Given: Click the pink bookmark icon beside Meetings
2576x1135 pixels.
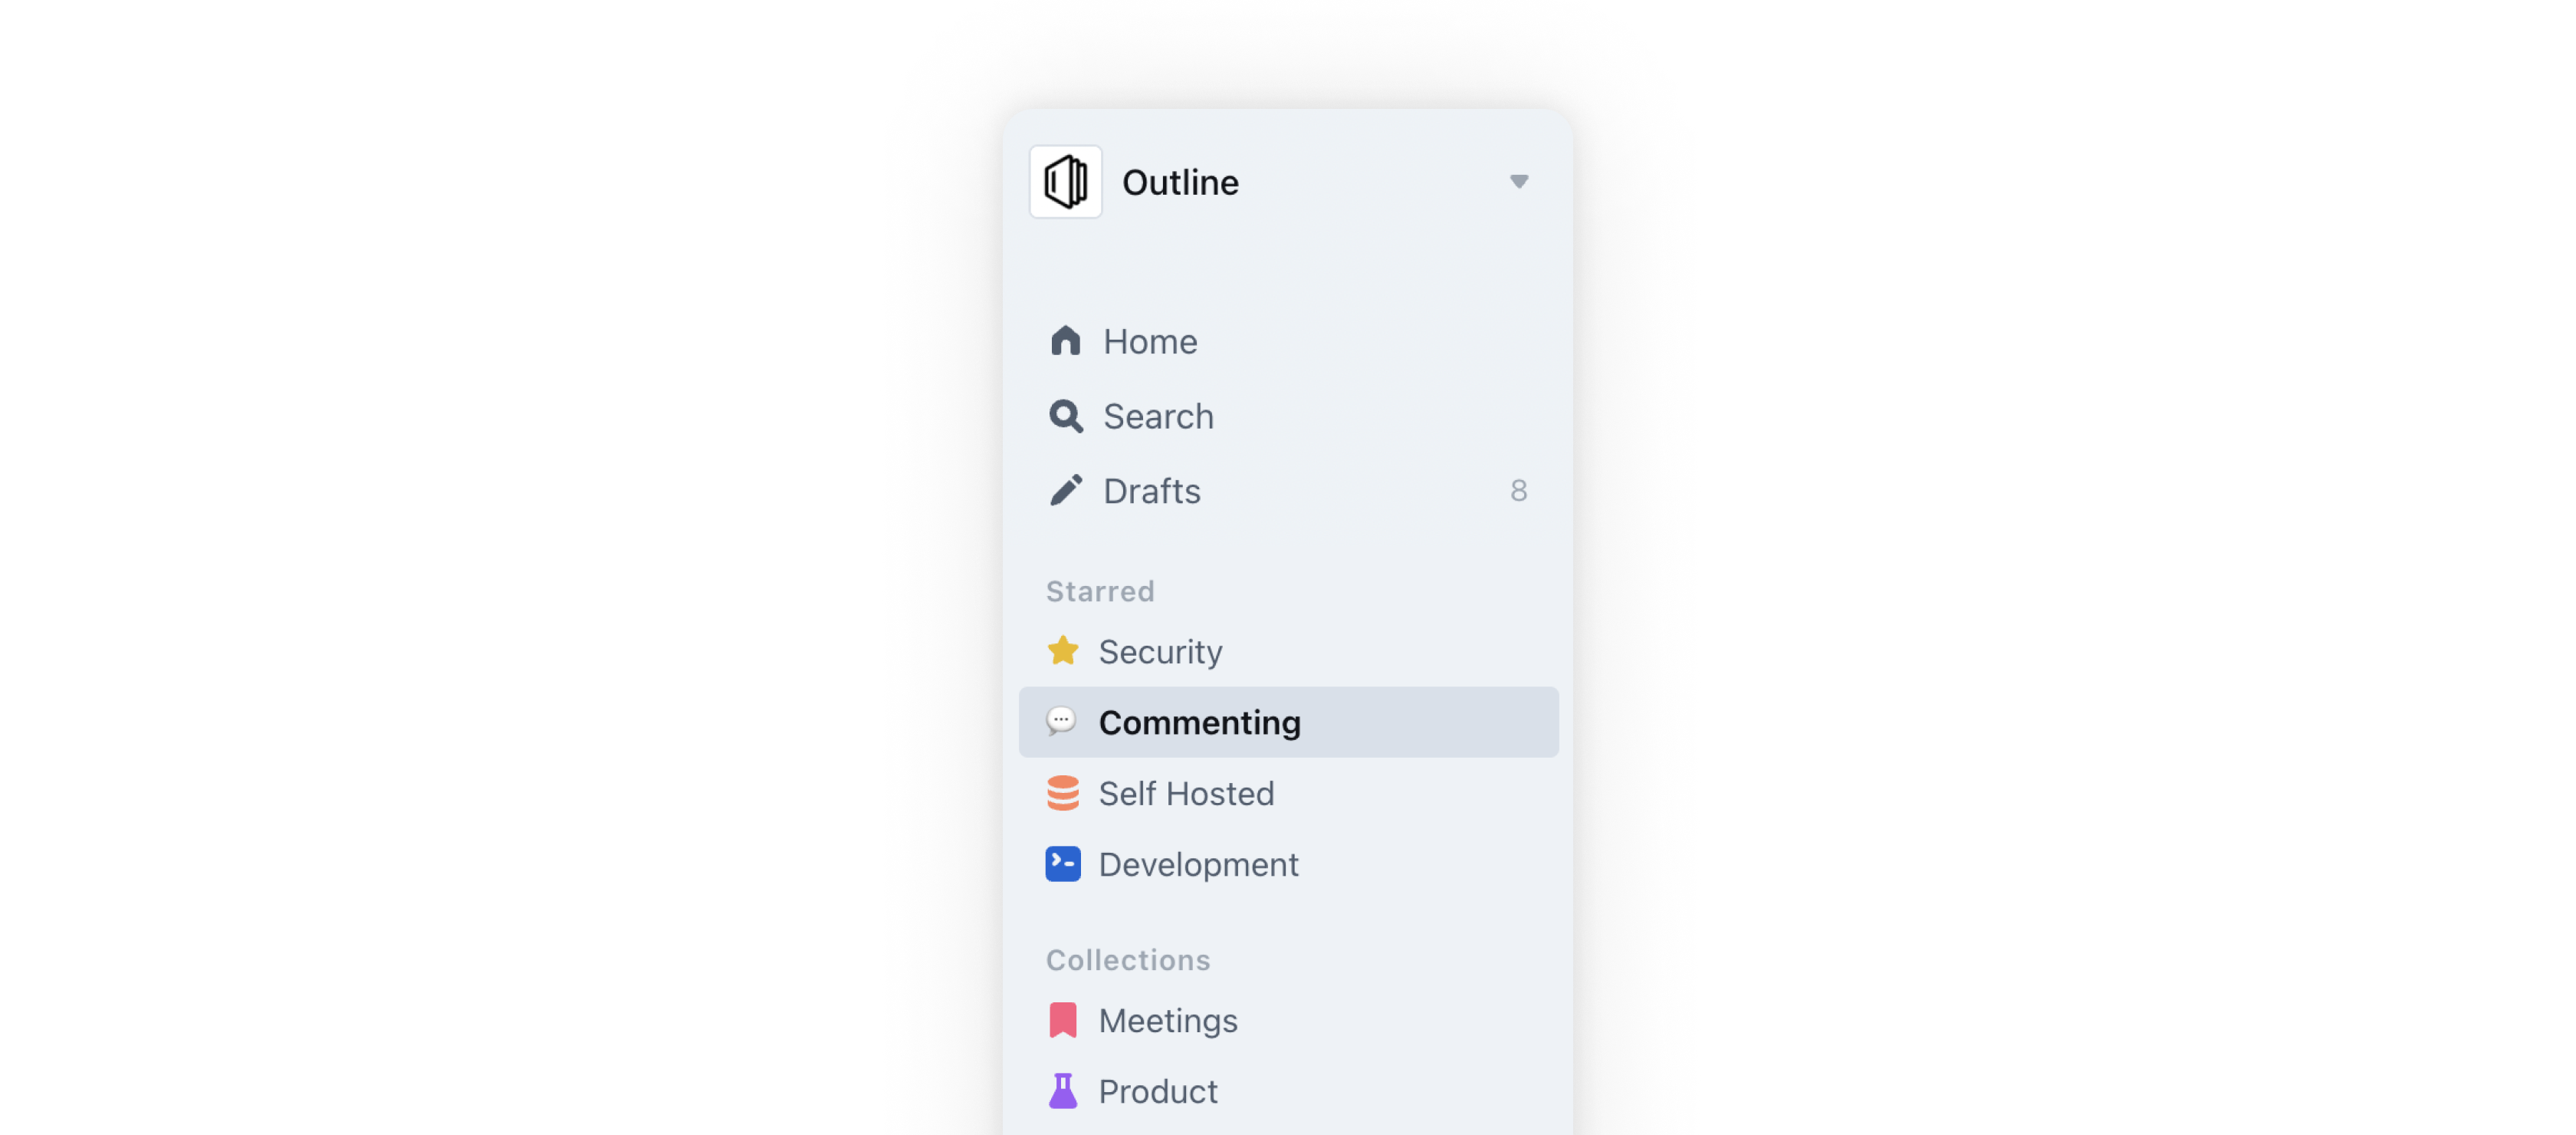Looking at the screenshot, I should pyautogui.click(x=1063, y=1020).
